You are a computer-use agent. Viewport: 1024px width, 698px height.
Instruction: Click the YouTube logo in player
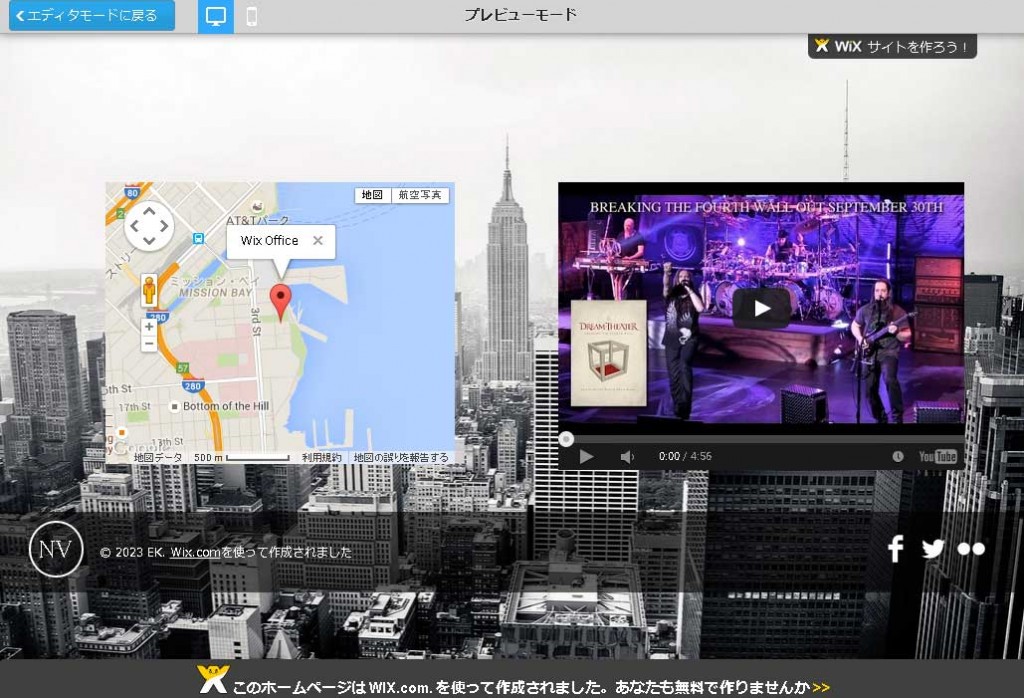[x=938, y=457]
